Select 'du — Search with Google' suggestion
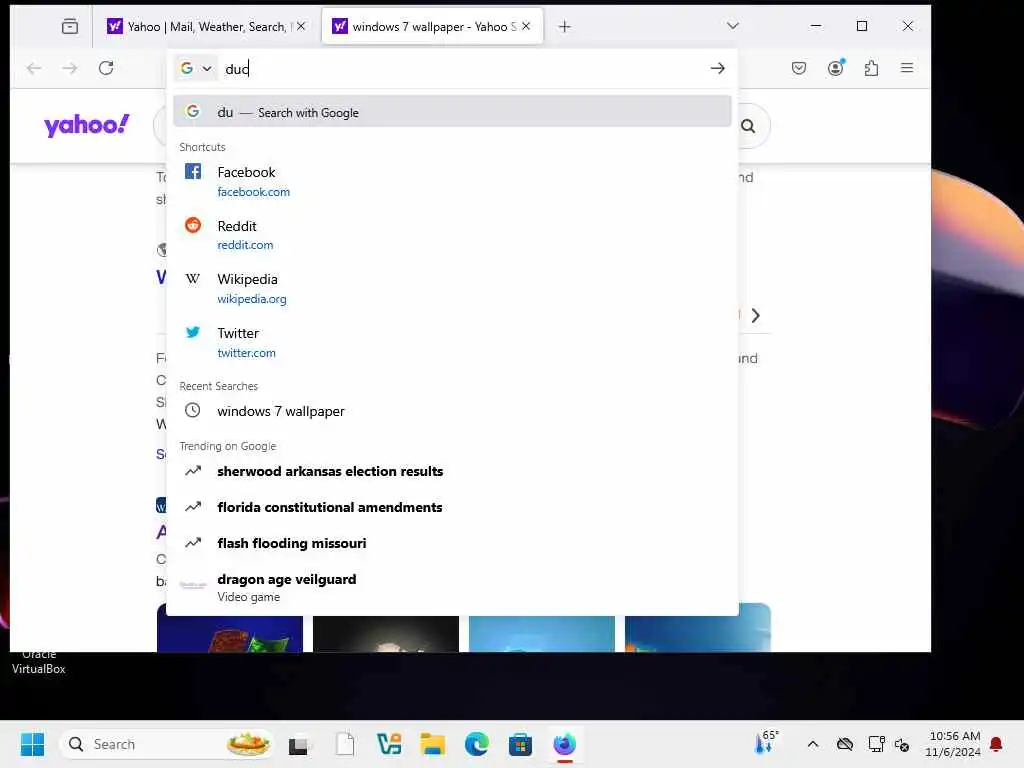Viewport: 1024px width, 768px height. [452, 112]
